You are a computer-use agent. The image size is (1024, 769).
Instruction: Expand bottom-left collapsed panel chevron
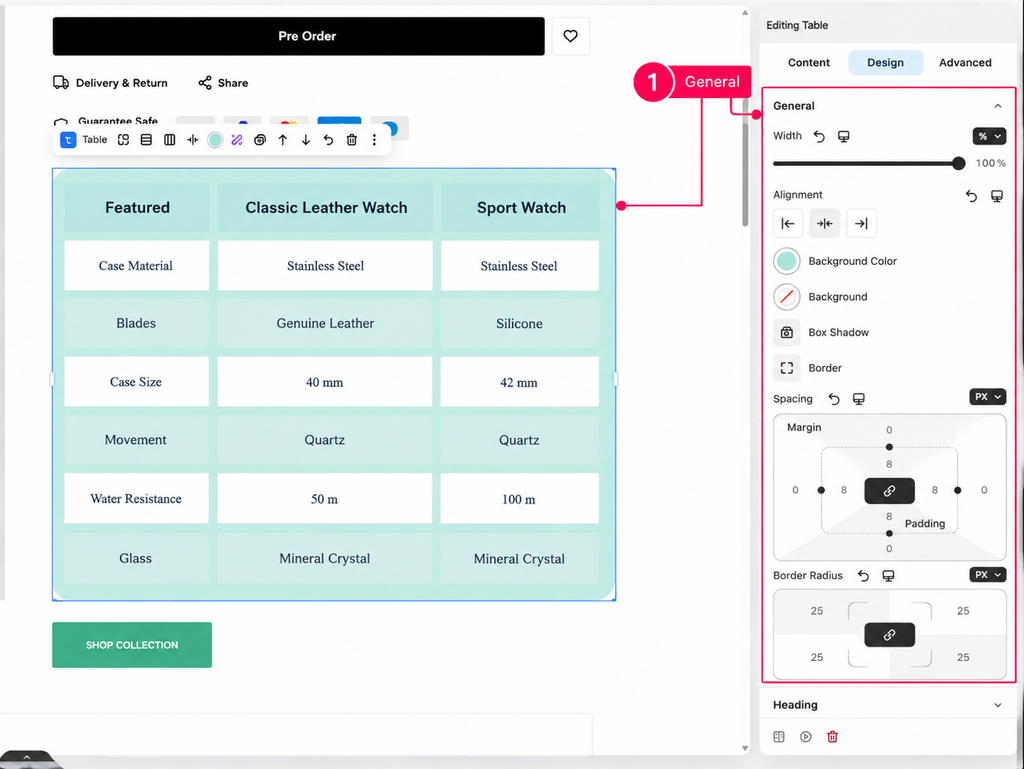pyautogui.click(x=27, y=758)
